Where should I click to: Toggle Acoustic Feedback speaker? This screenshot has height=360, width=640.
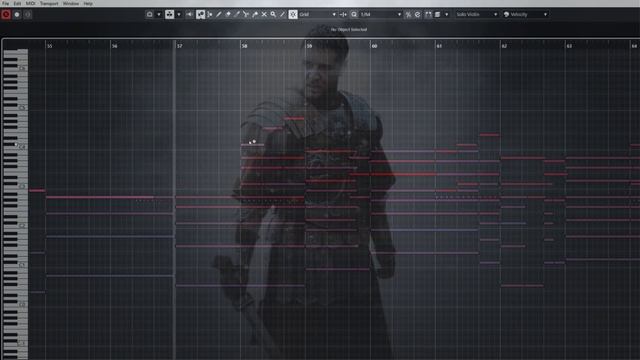click(x=189, y=14)
